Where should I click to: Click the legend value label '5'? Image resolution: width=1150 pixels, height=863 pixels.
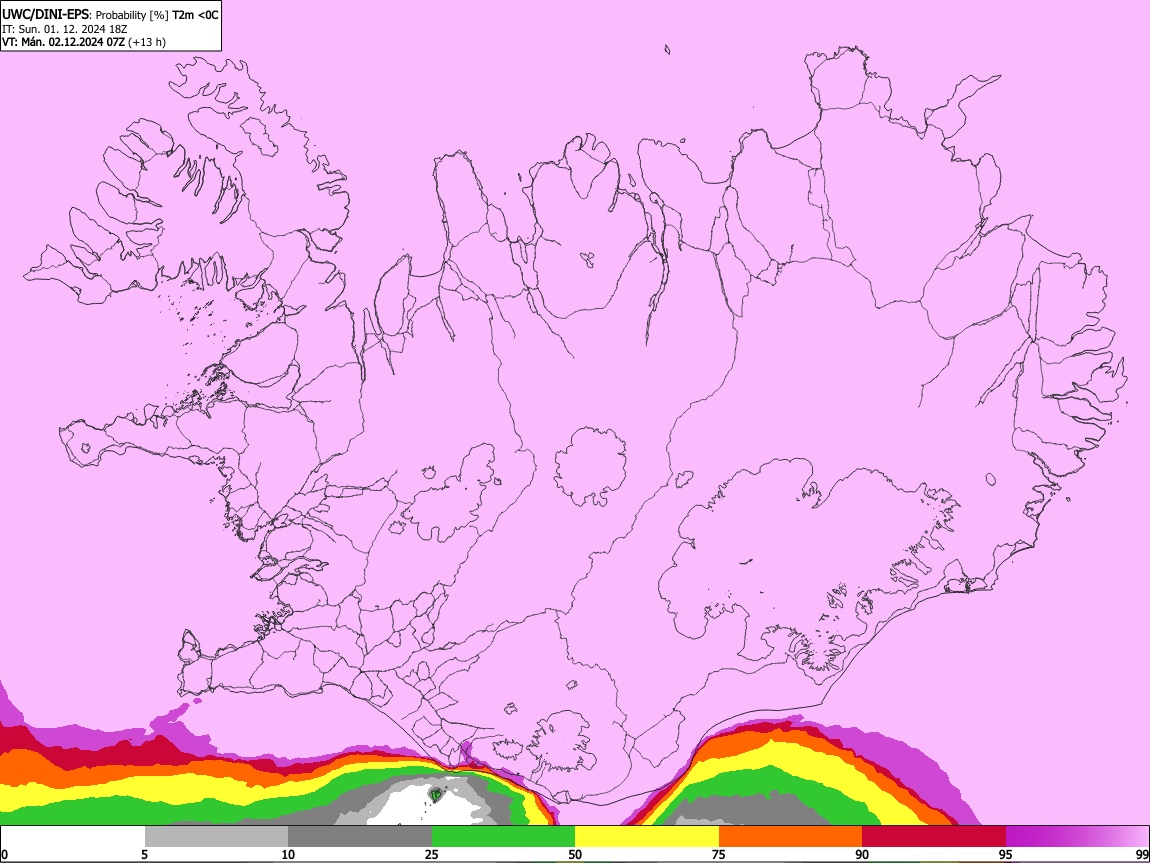144,854
